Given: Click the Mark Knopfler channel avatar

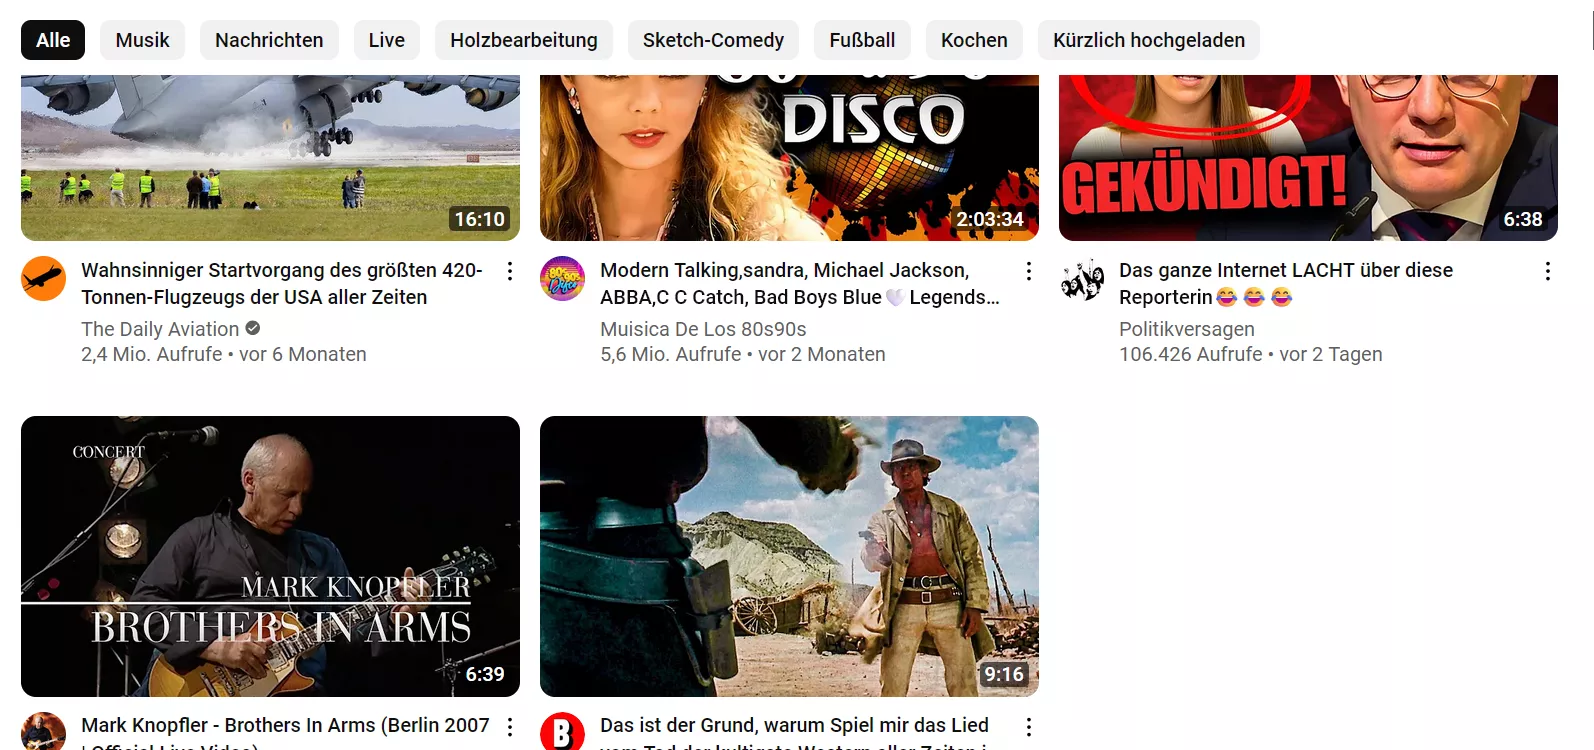Looking at the screenshot, I should coord(43,732).
